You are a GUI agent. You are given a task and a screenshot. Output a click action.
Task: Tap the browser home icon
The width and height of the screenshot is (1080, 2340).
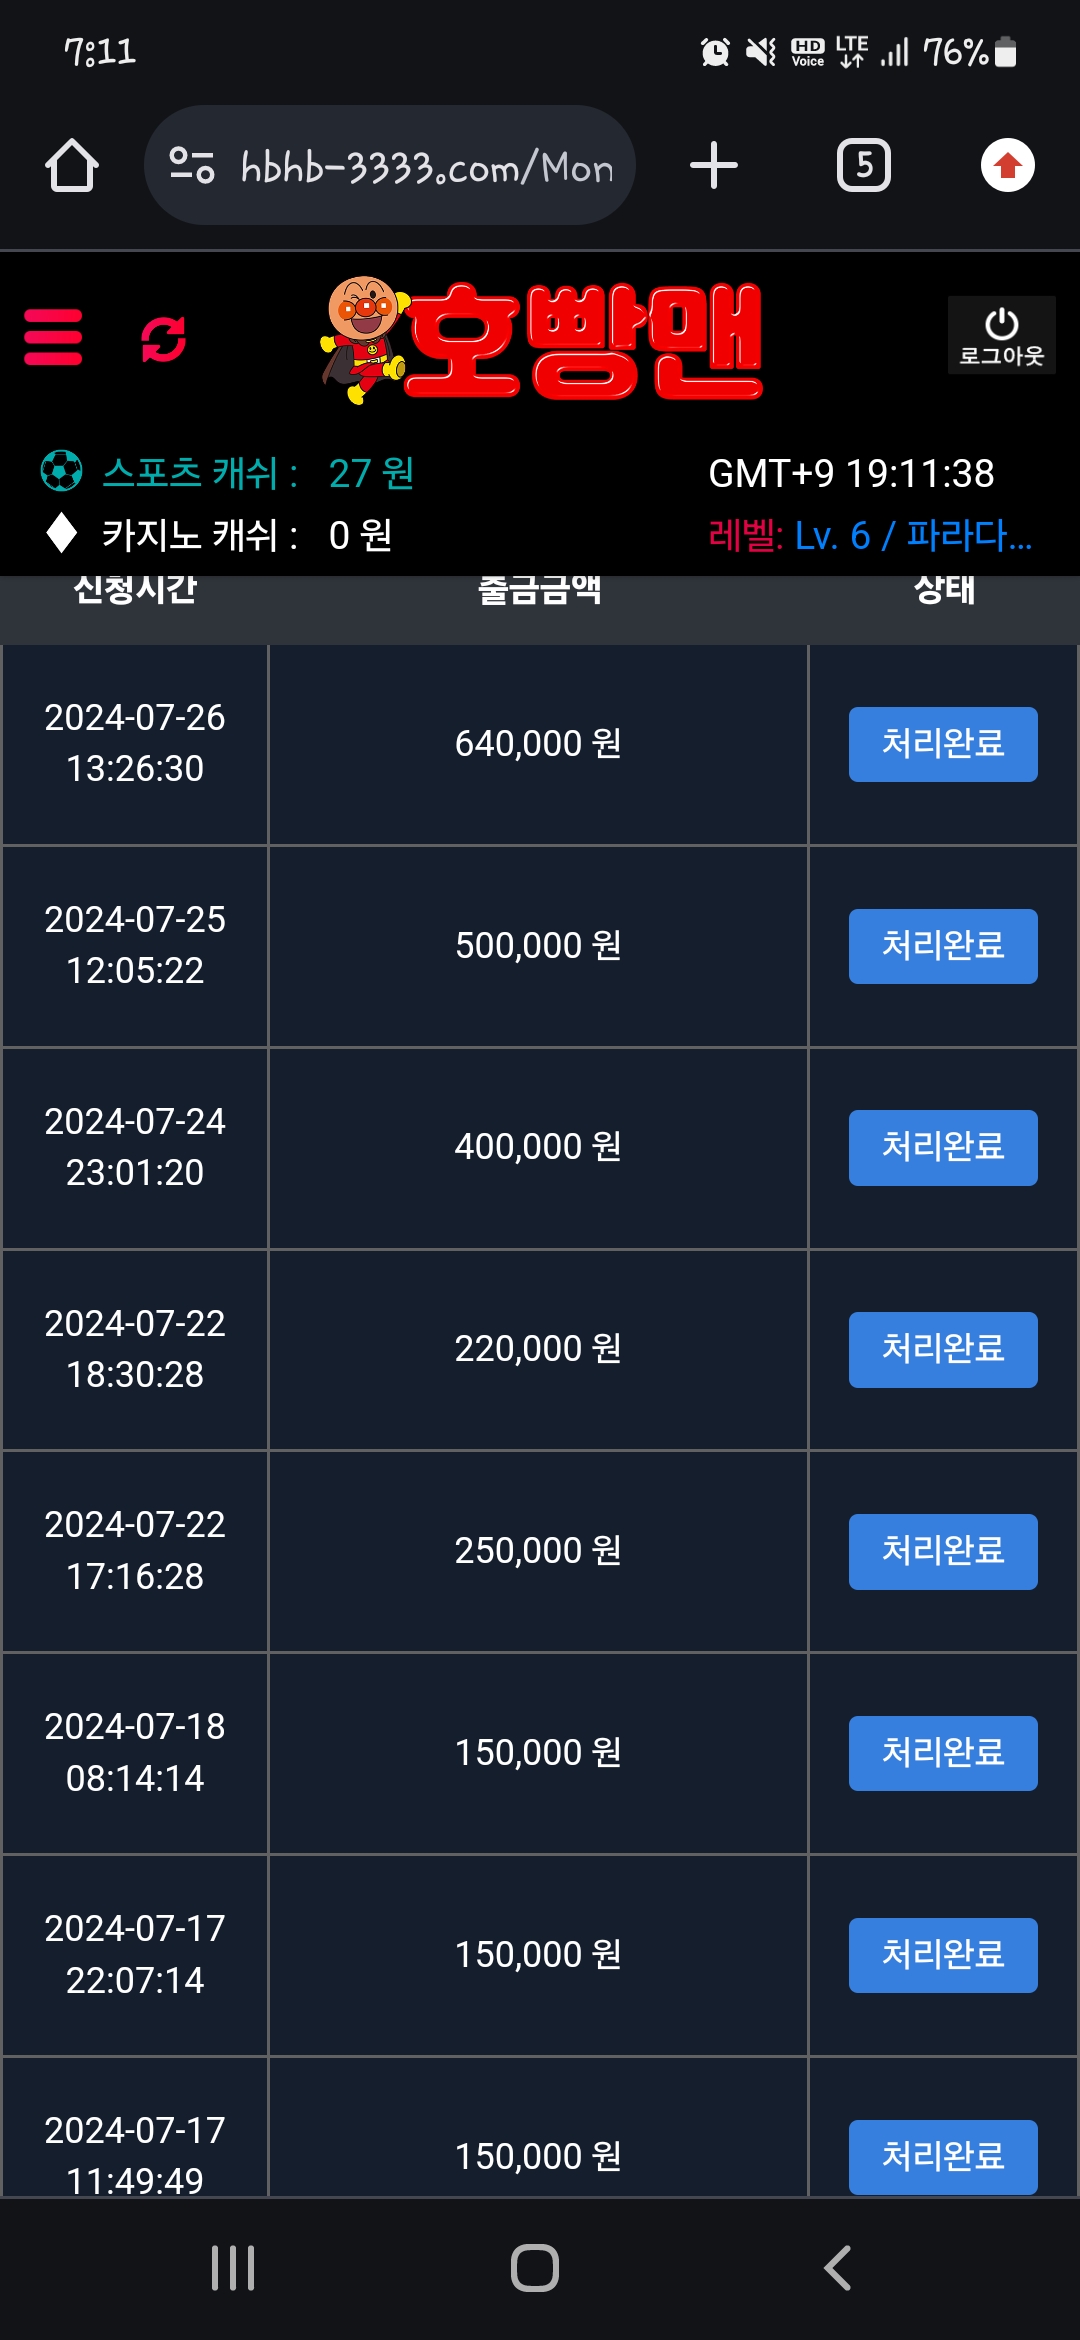72,165
